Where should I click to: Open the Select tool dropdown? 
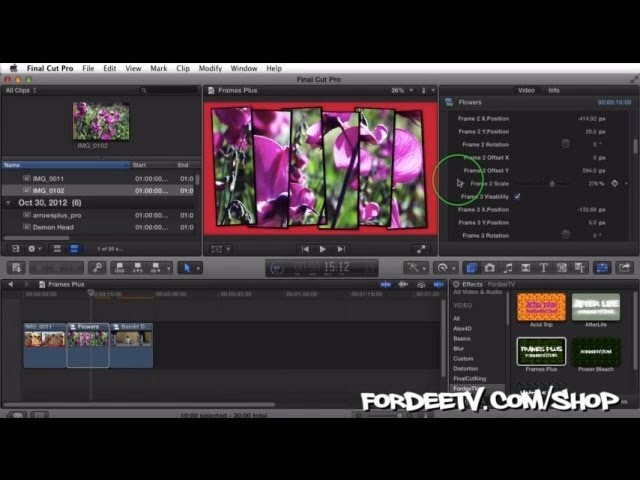point(198,269)
